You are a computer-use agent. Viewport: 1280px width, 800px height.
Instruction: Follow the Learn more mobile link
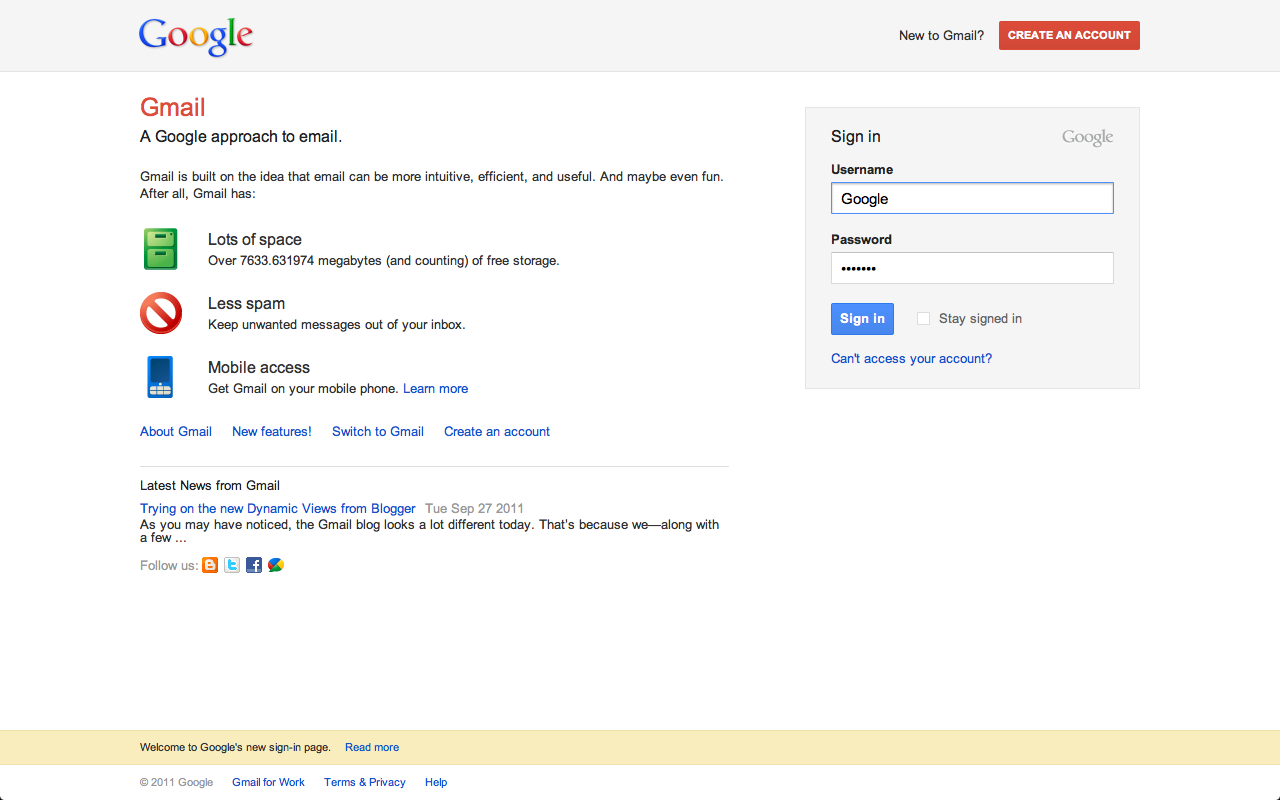click(x=435, y=389)
